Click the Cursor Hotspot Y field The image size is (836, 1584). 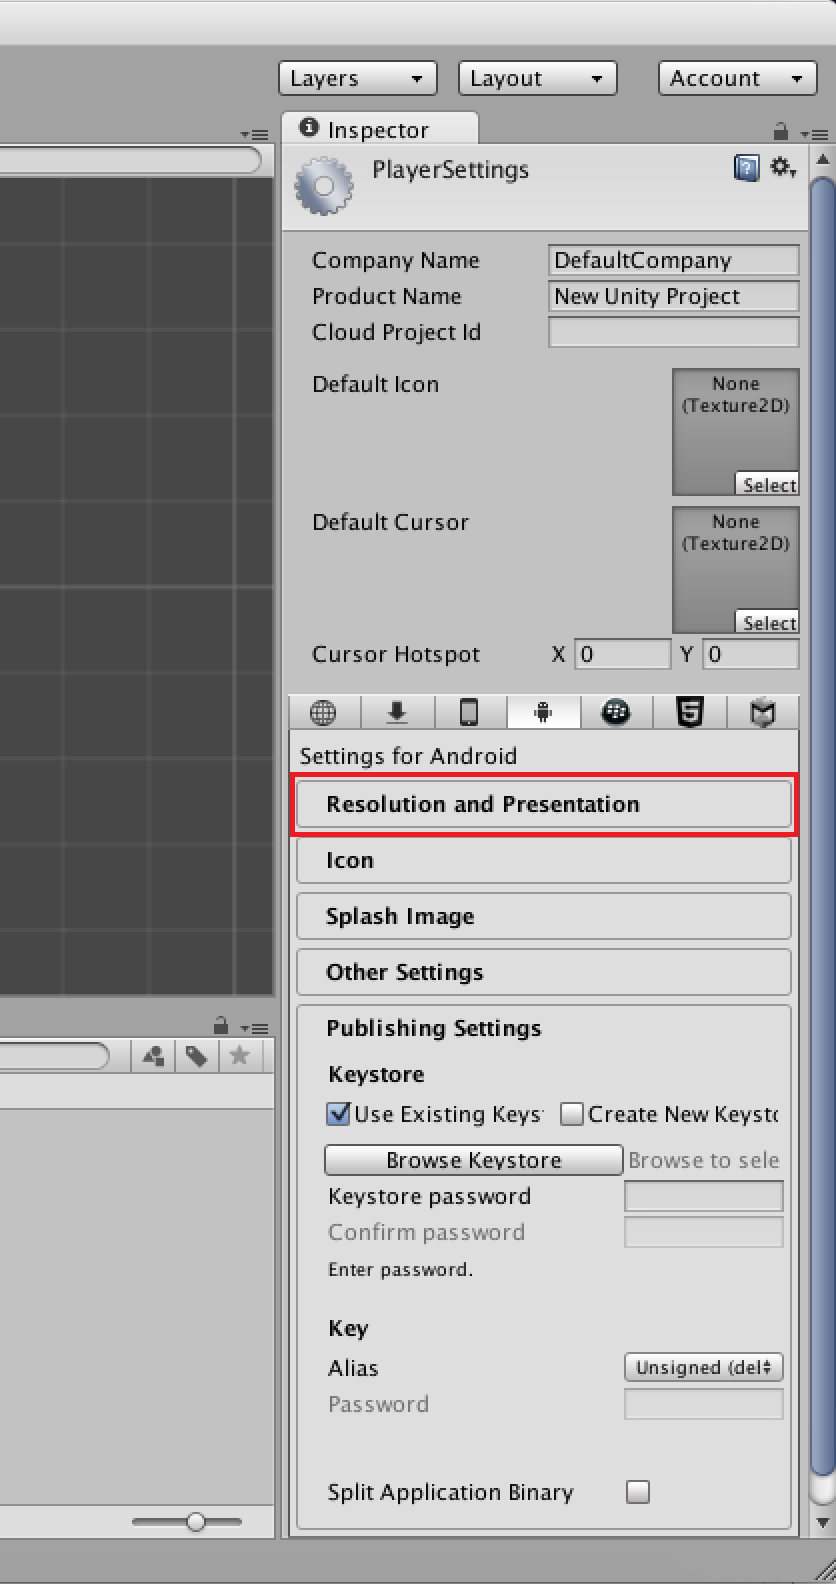[751, 654]
